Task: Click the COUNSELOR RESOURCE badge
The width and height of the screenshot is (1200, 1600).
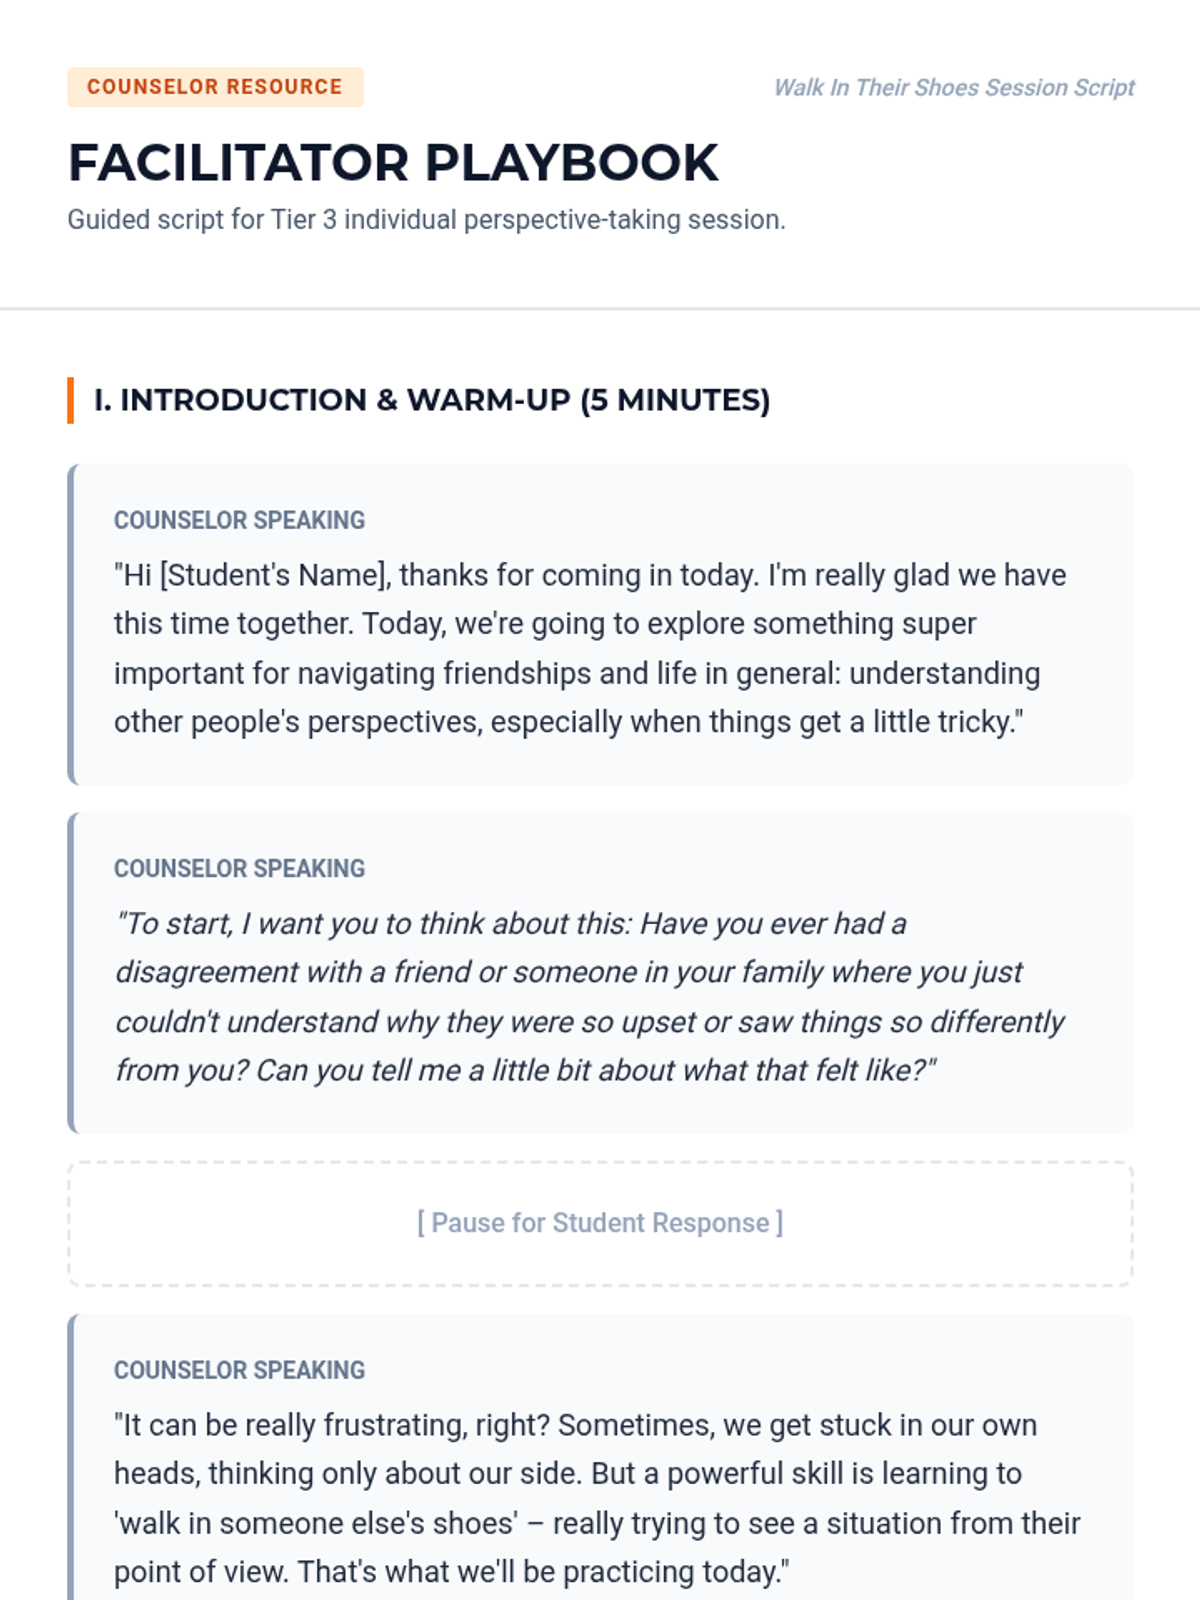Action: [x=215, y=87]
